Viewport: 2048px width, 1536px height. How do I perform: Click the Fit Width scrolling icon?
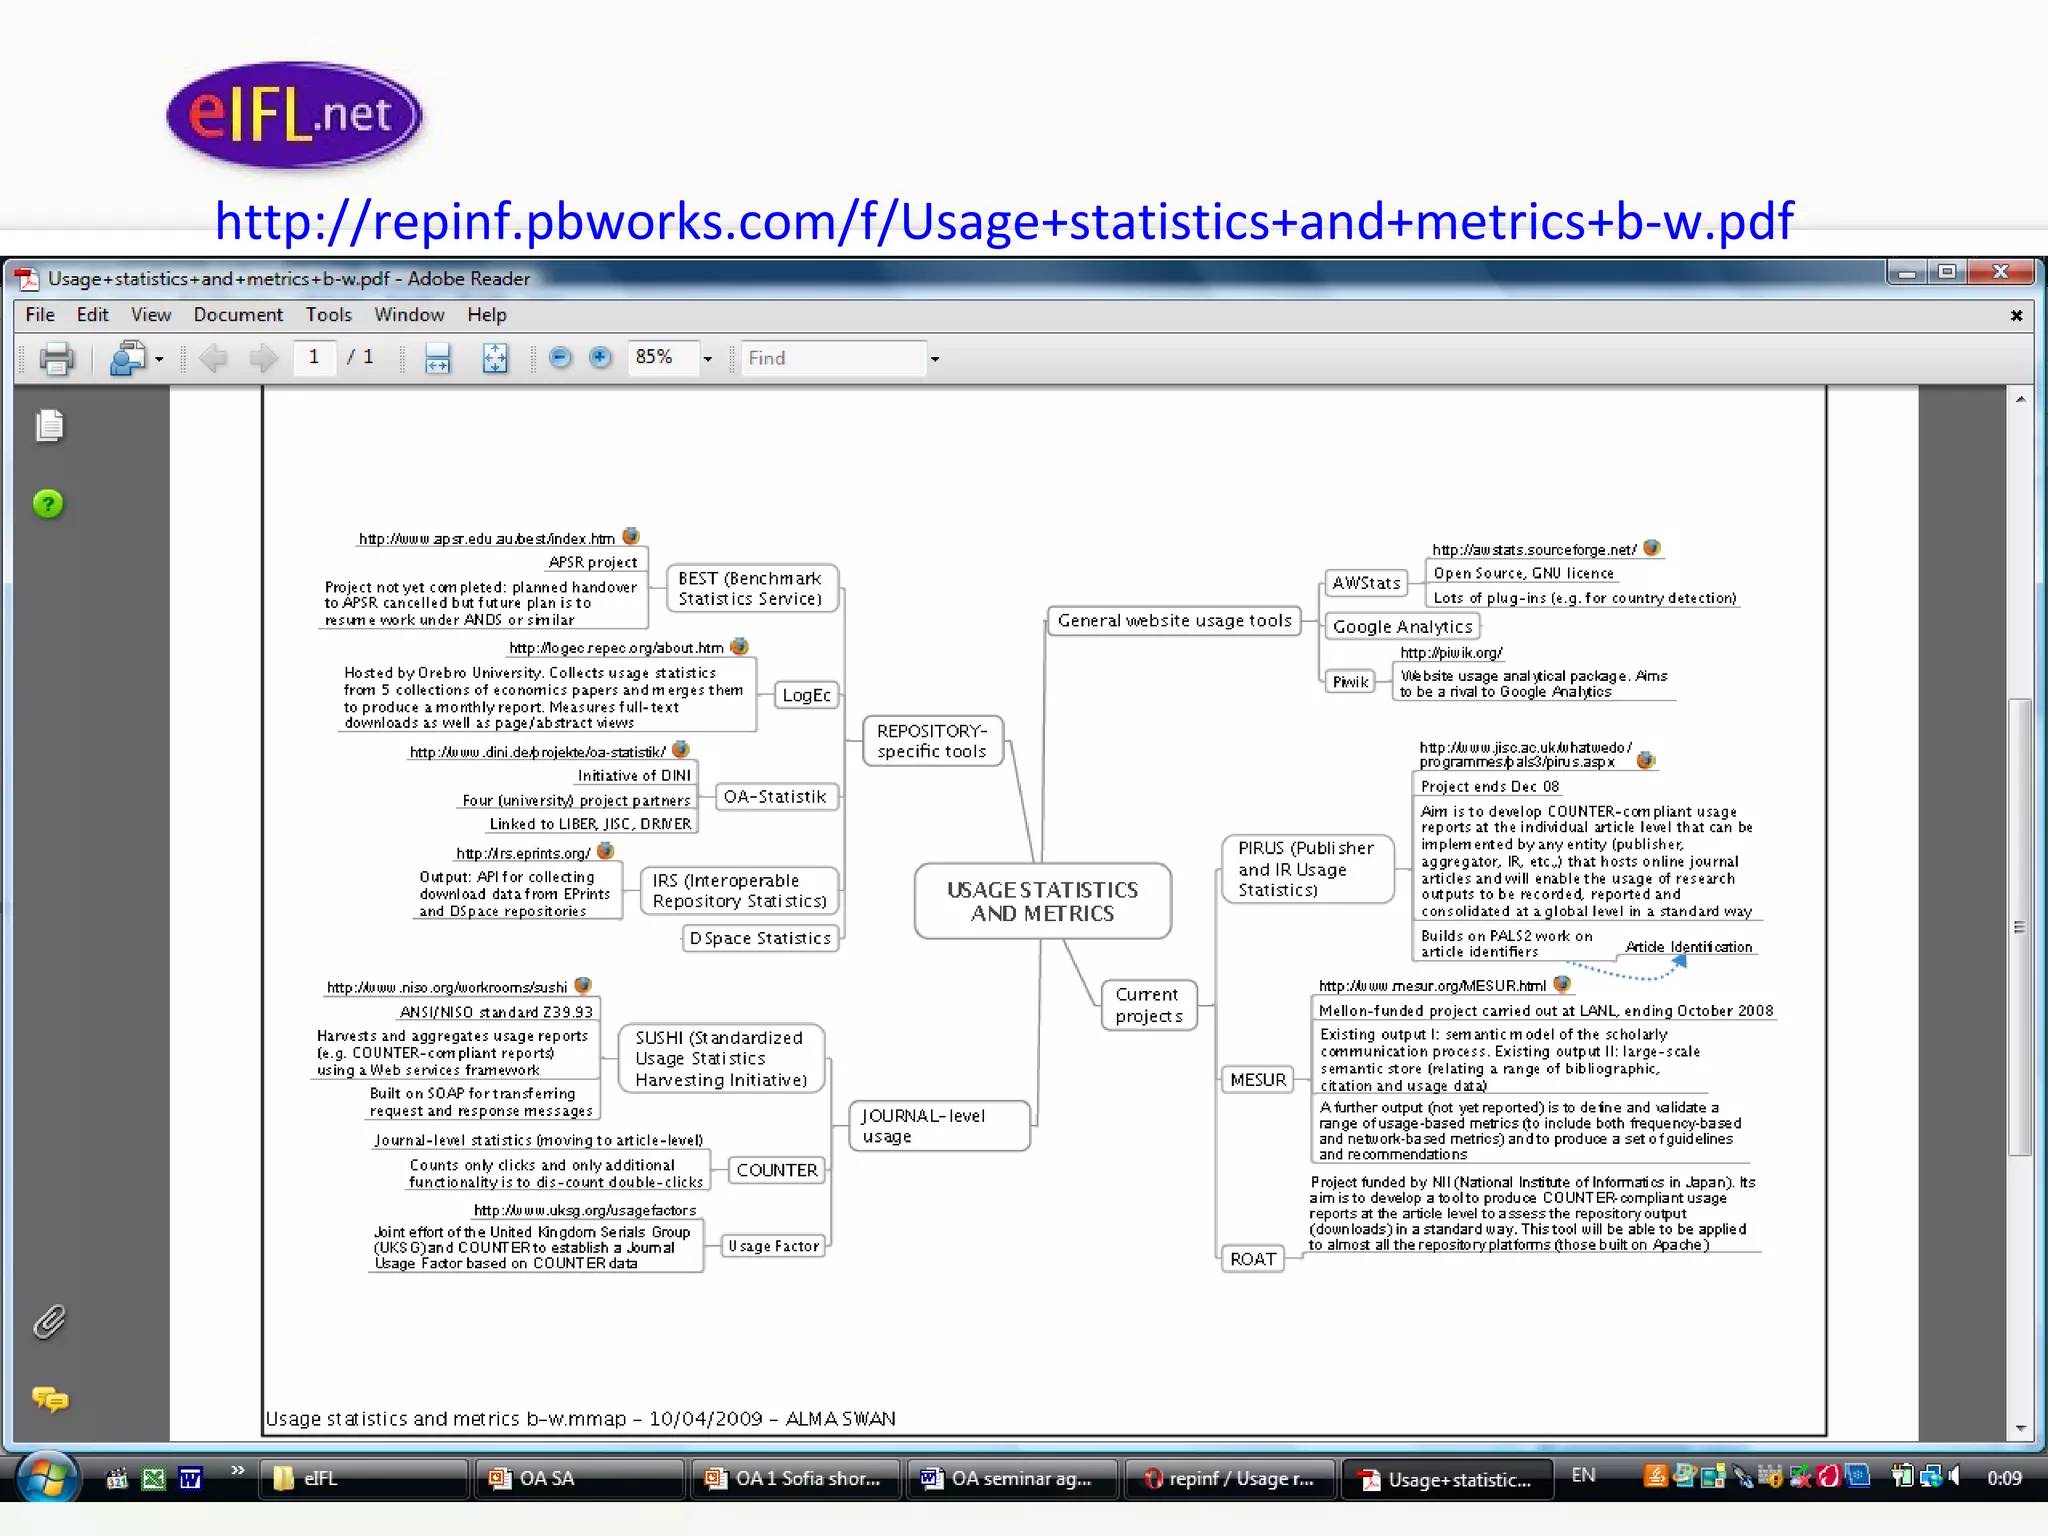click(438, 358)
